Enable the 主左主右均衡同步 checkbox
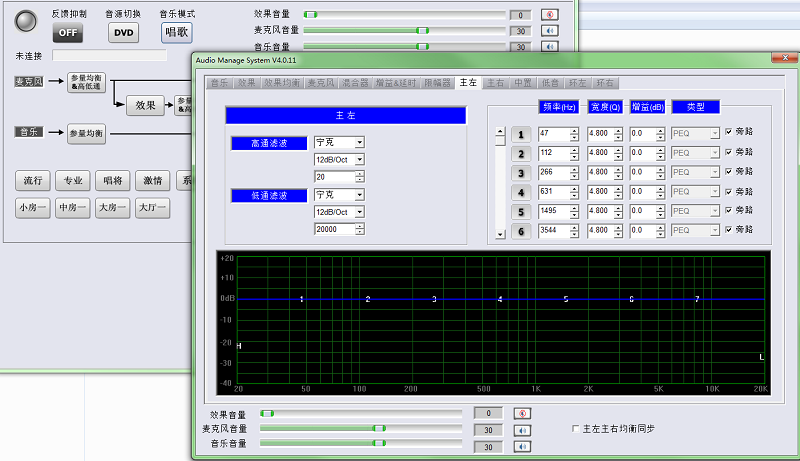 [575, 429]
